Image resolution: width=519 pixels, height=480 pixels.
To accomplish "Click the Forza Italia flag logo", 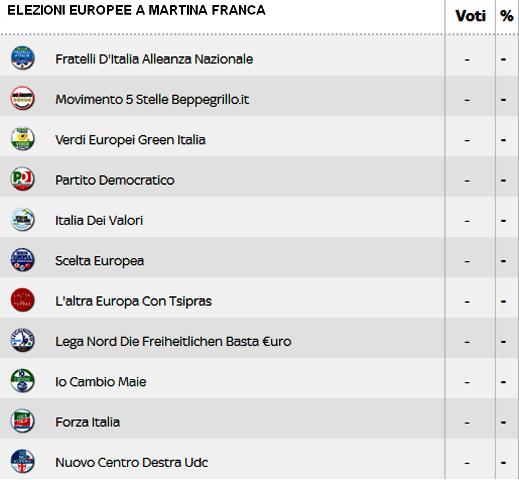I will 22,421.
